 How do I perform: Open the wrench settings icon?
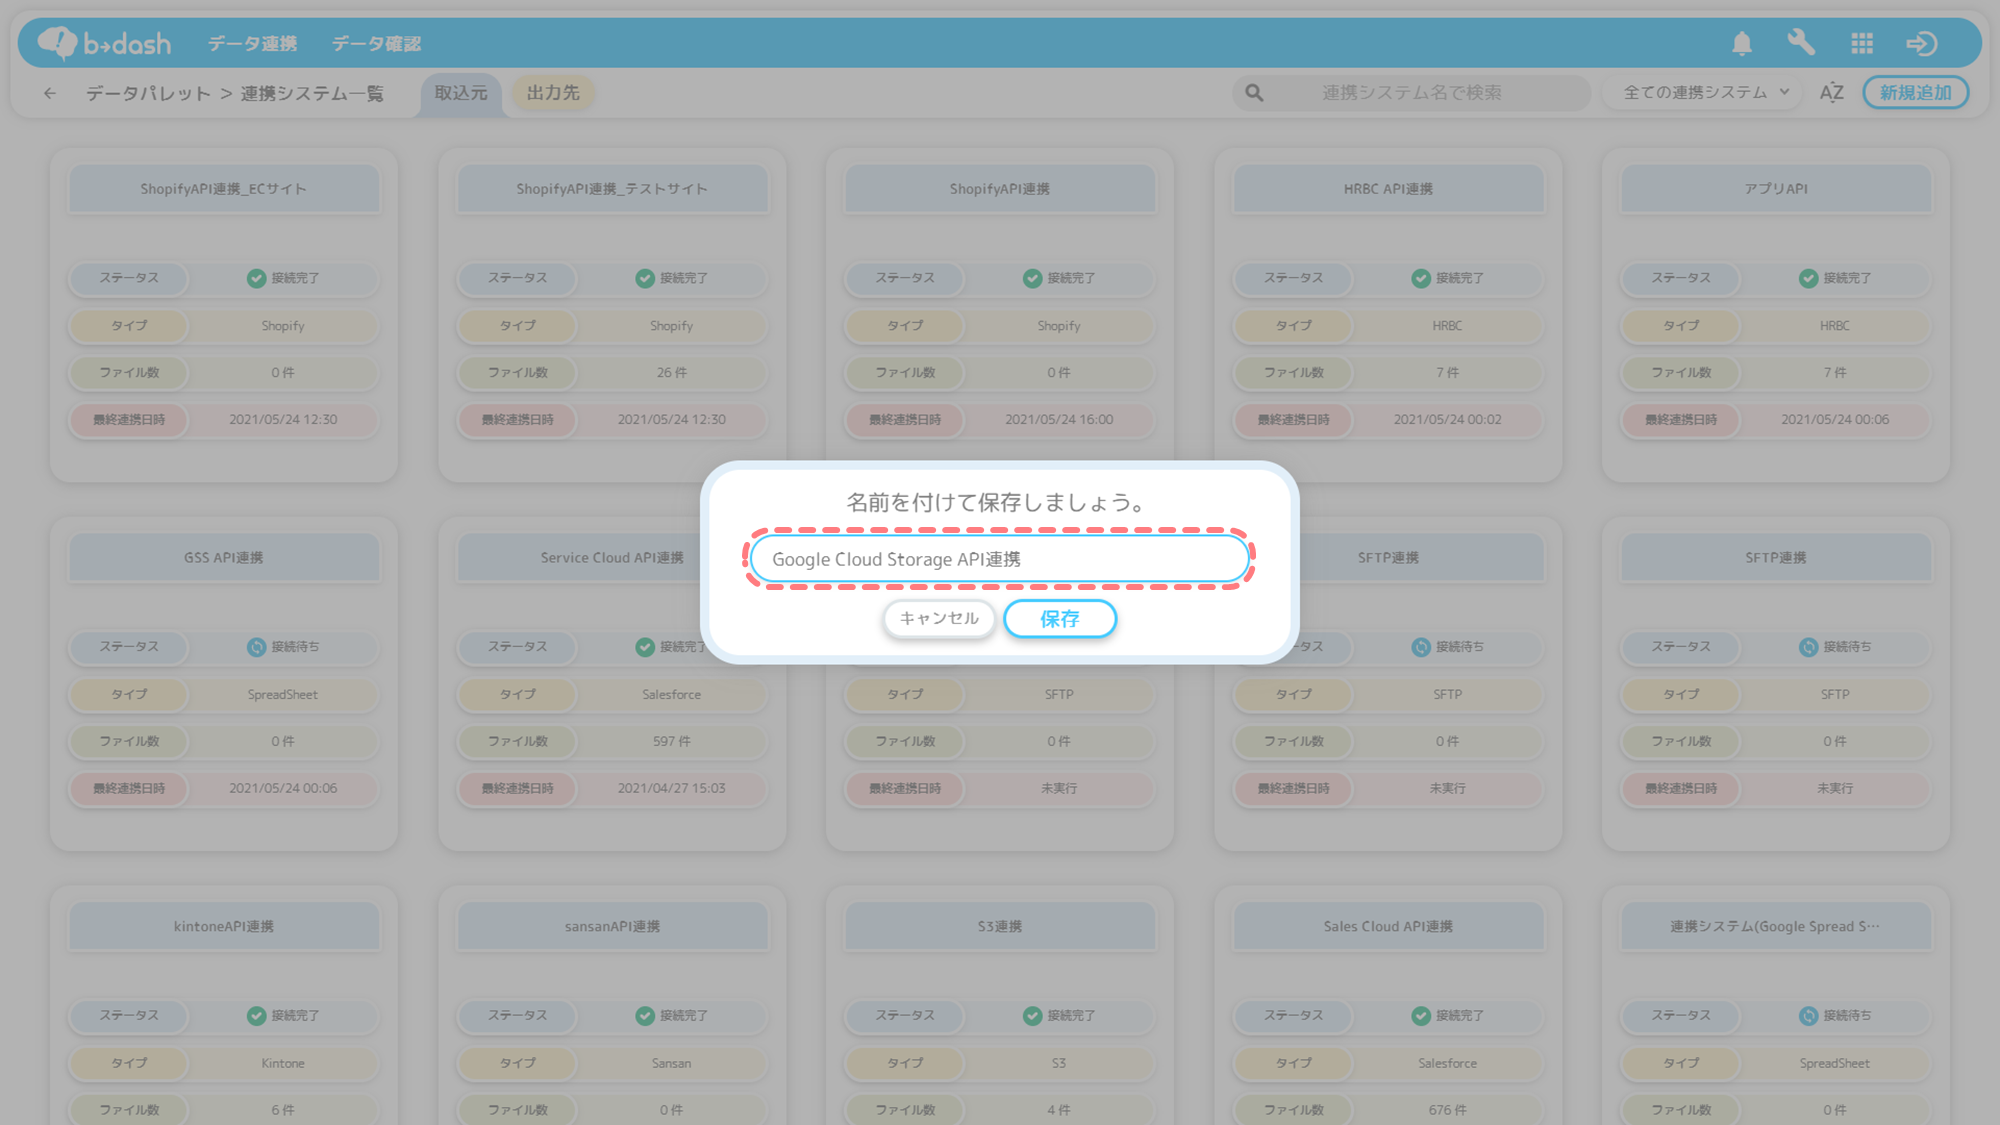point(1801,43)
